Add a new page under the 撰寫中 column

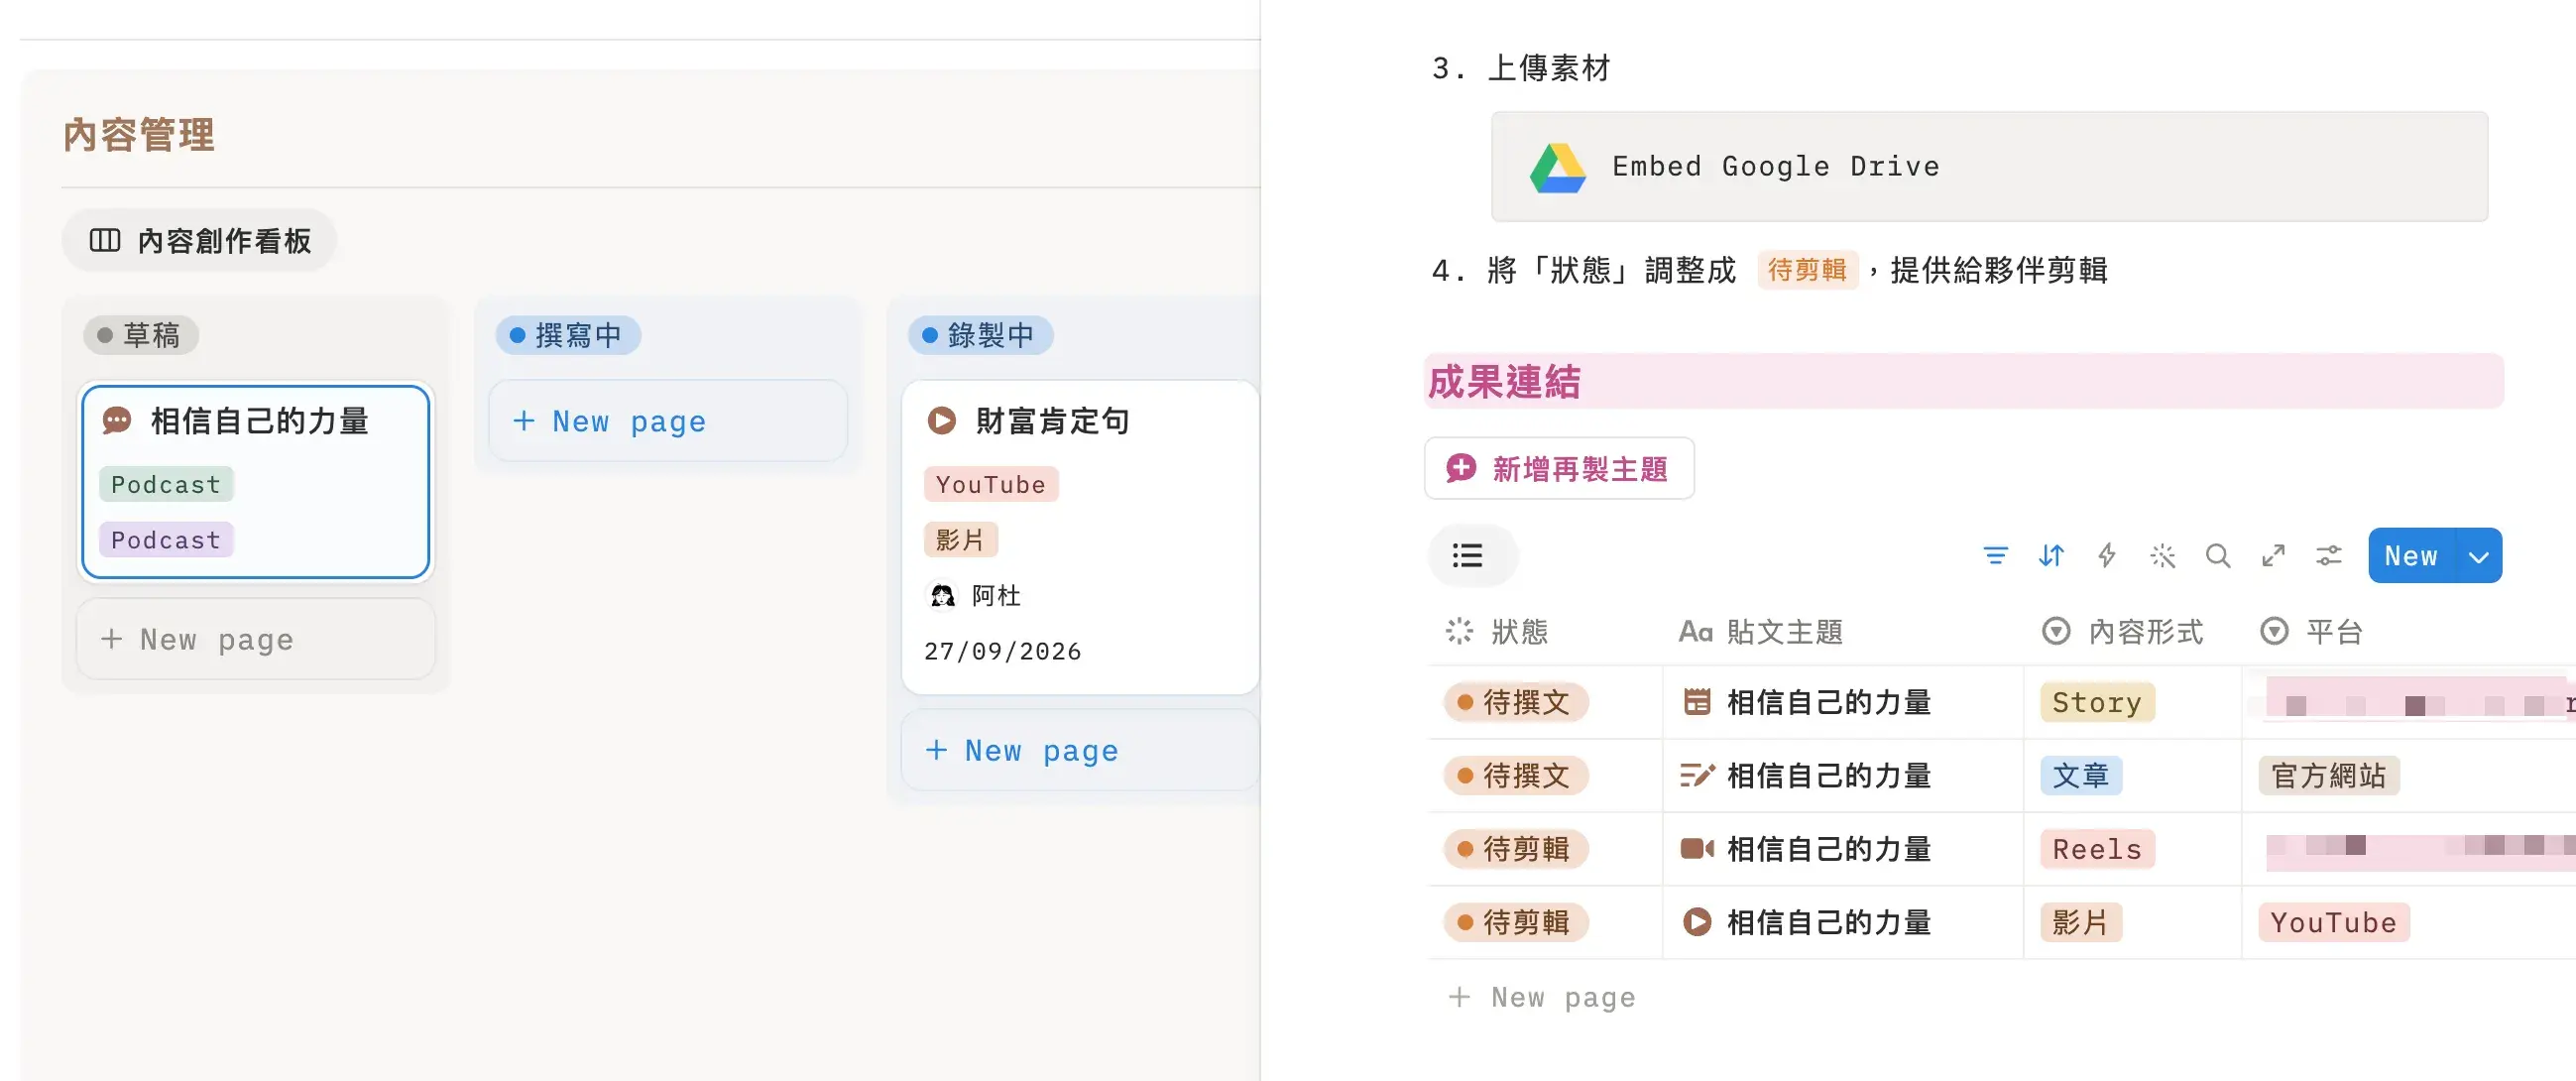tap(668, 421)
